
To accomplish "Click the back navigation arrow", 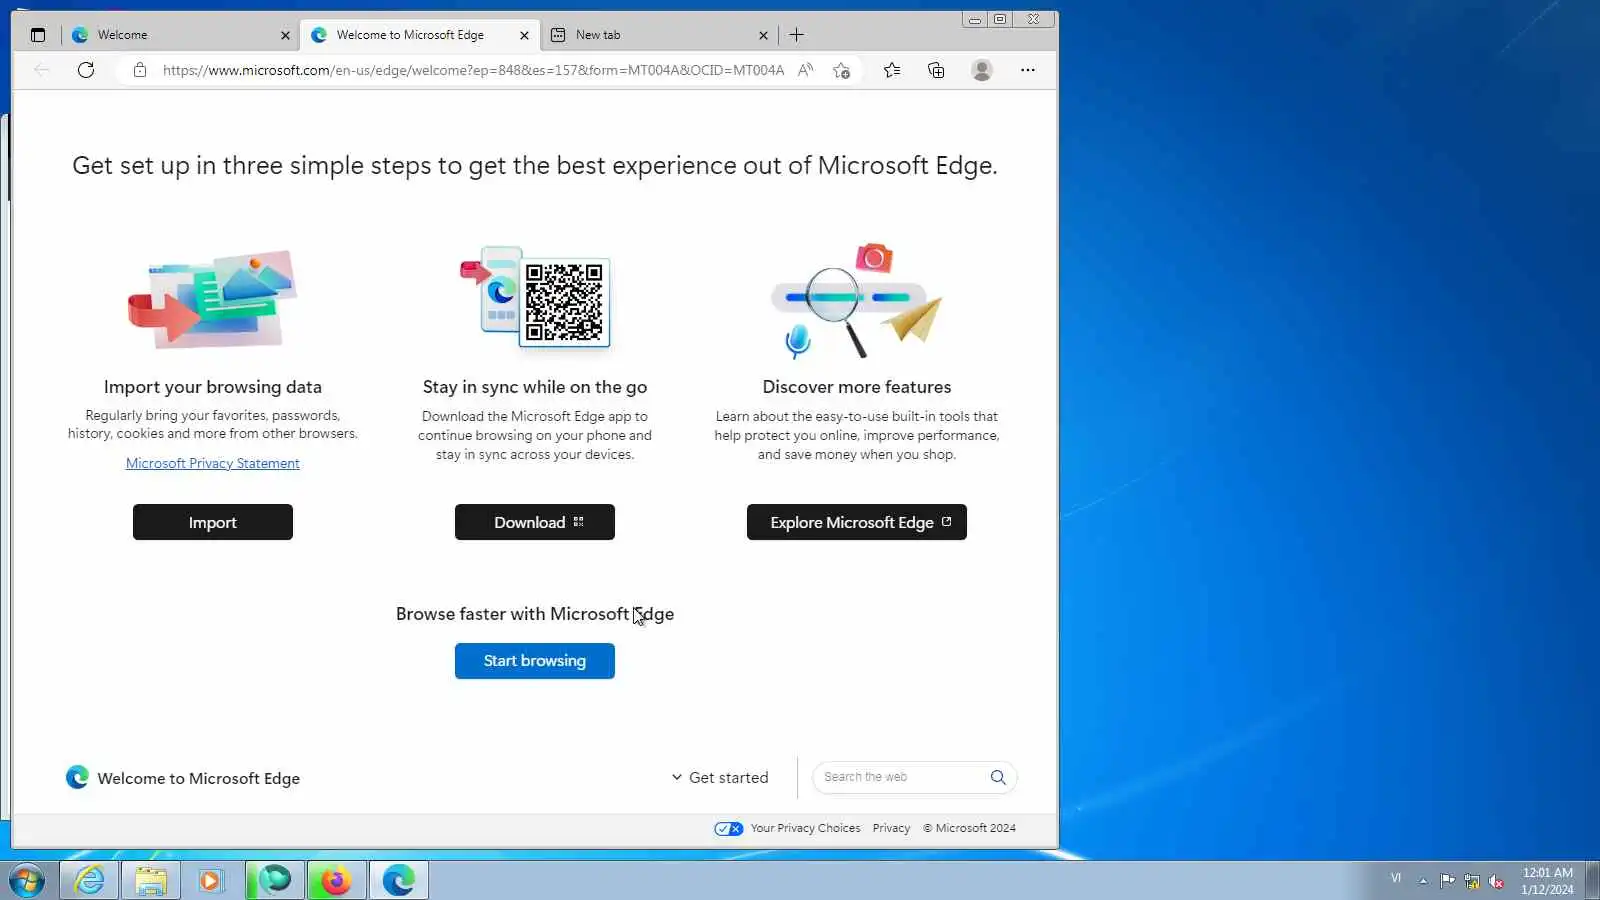I will (x=41, y=70).
